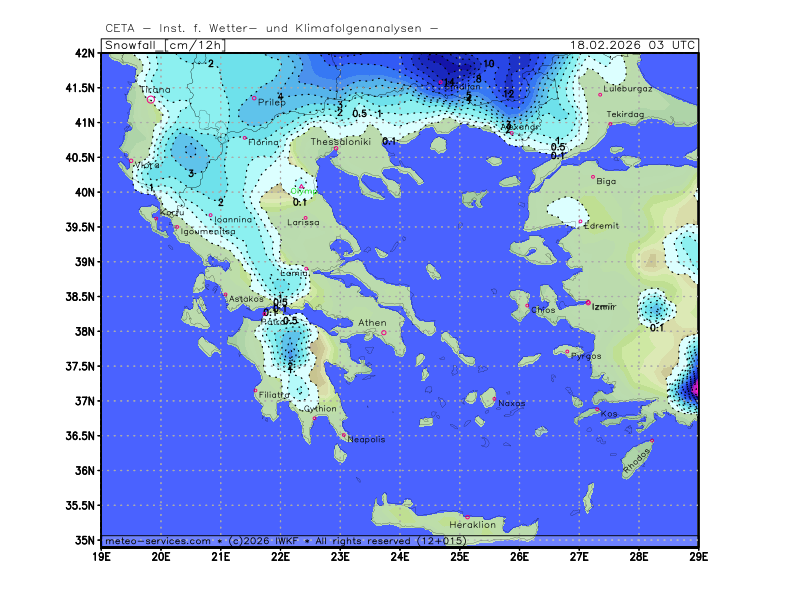Click the Ioannina city marker
This screenshot has width=800, height=600.
click(x=211, y=215)
